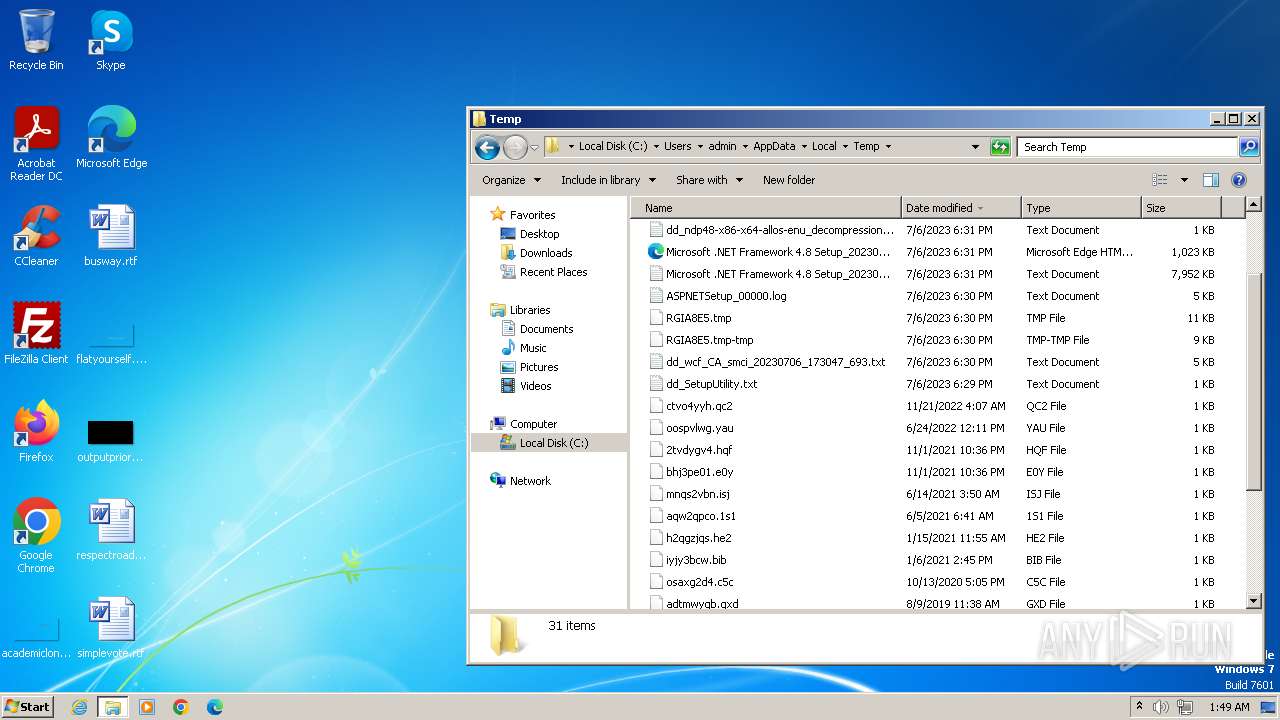The width and height of the screenshot is (1280, 720).
Task: Launch Edge from the taskbar
Action: pos(214,707)
